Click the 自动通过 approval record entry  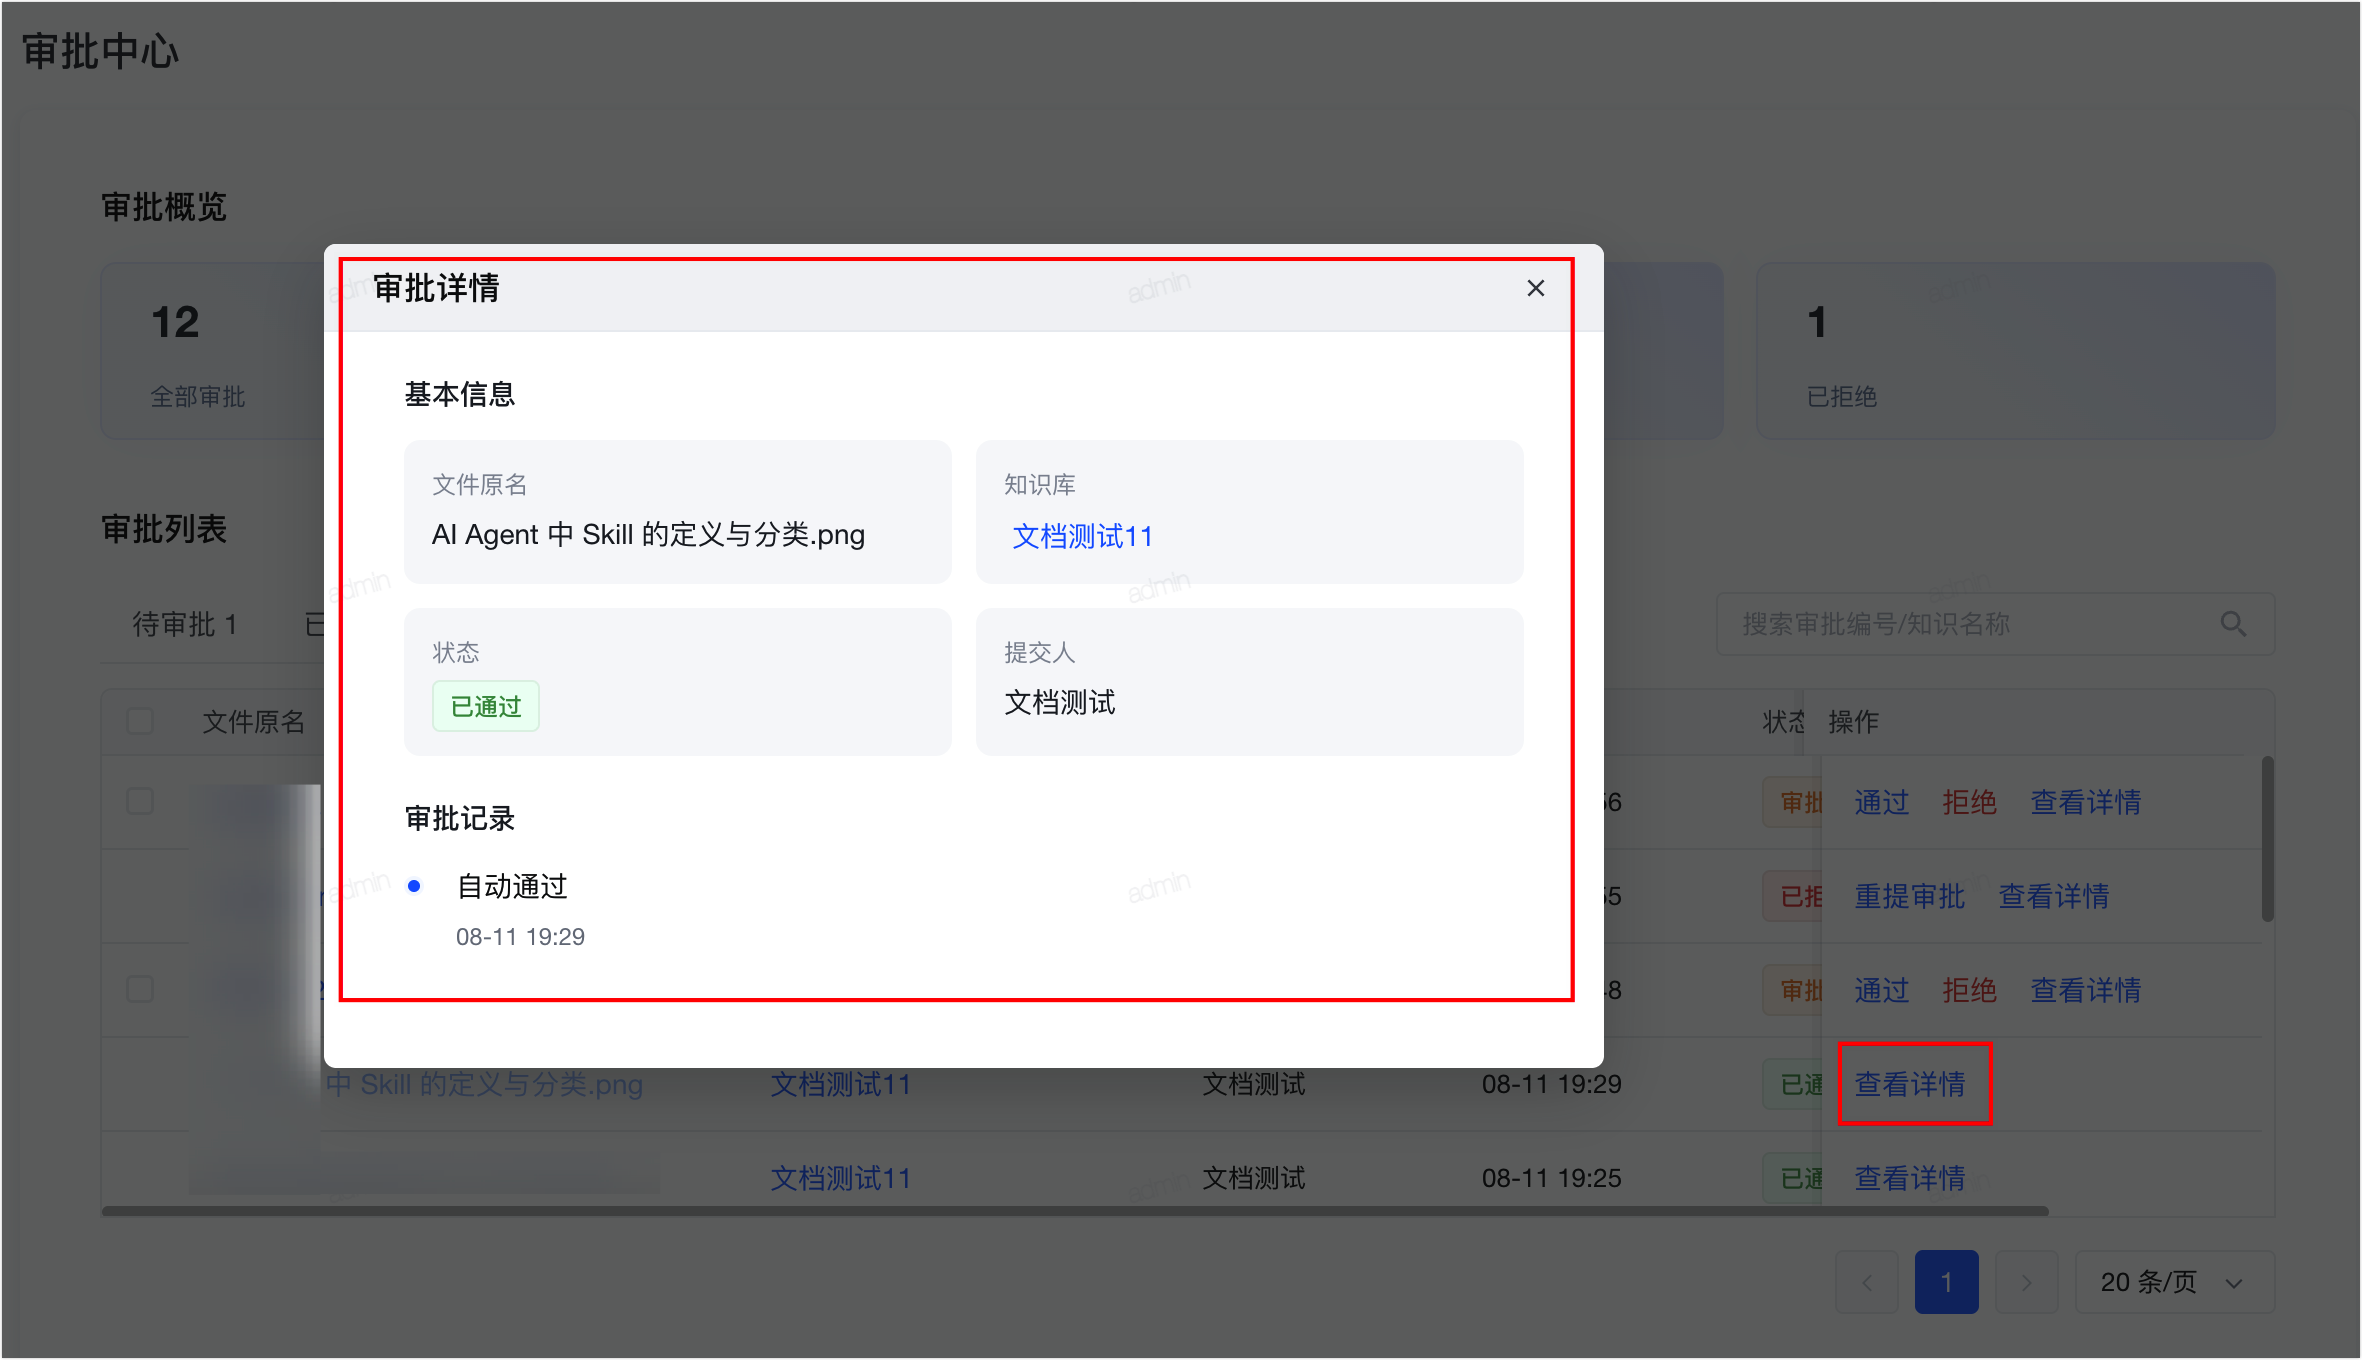[512, 886]
